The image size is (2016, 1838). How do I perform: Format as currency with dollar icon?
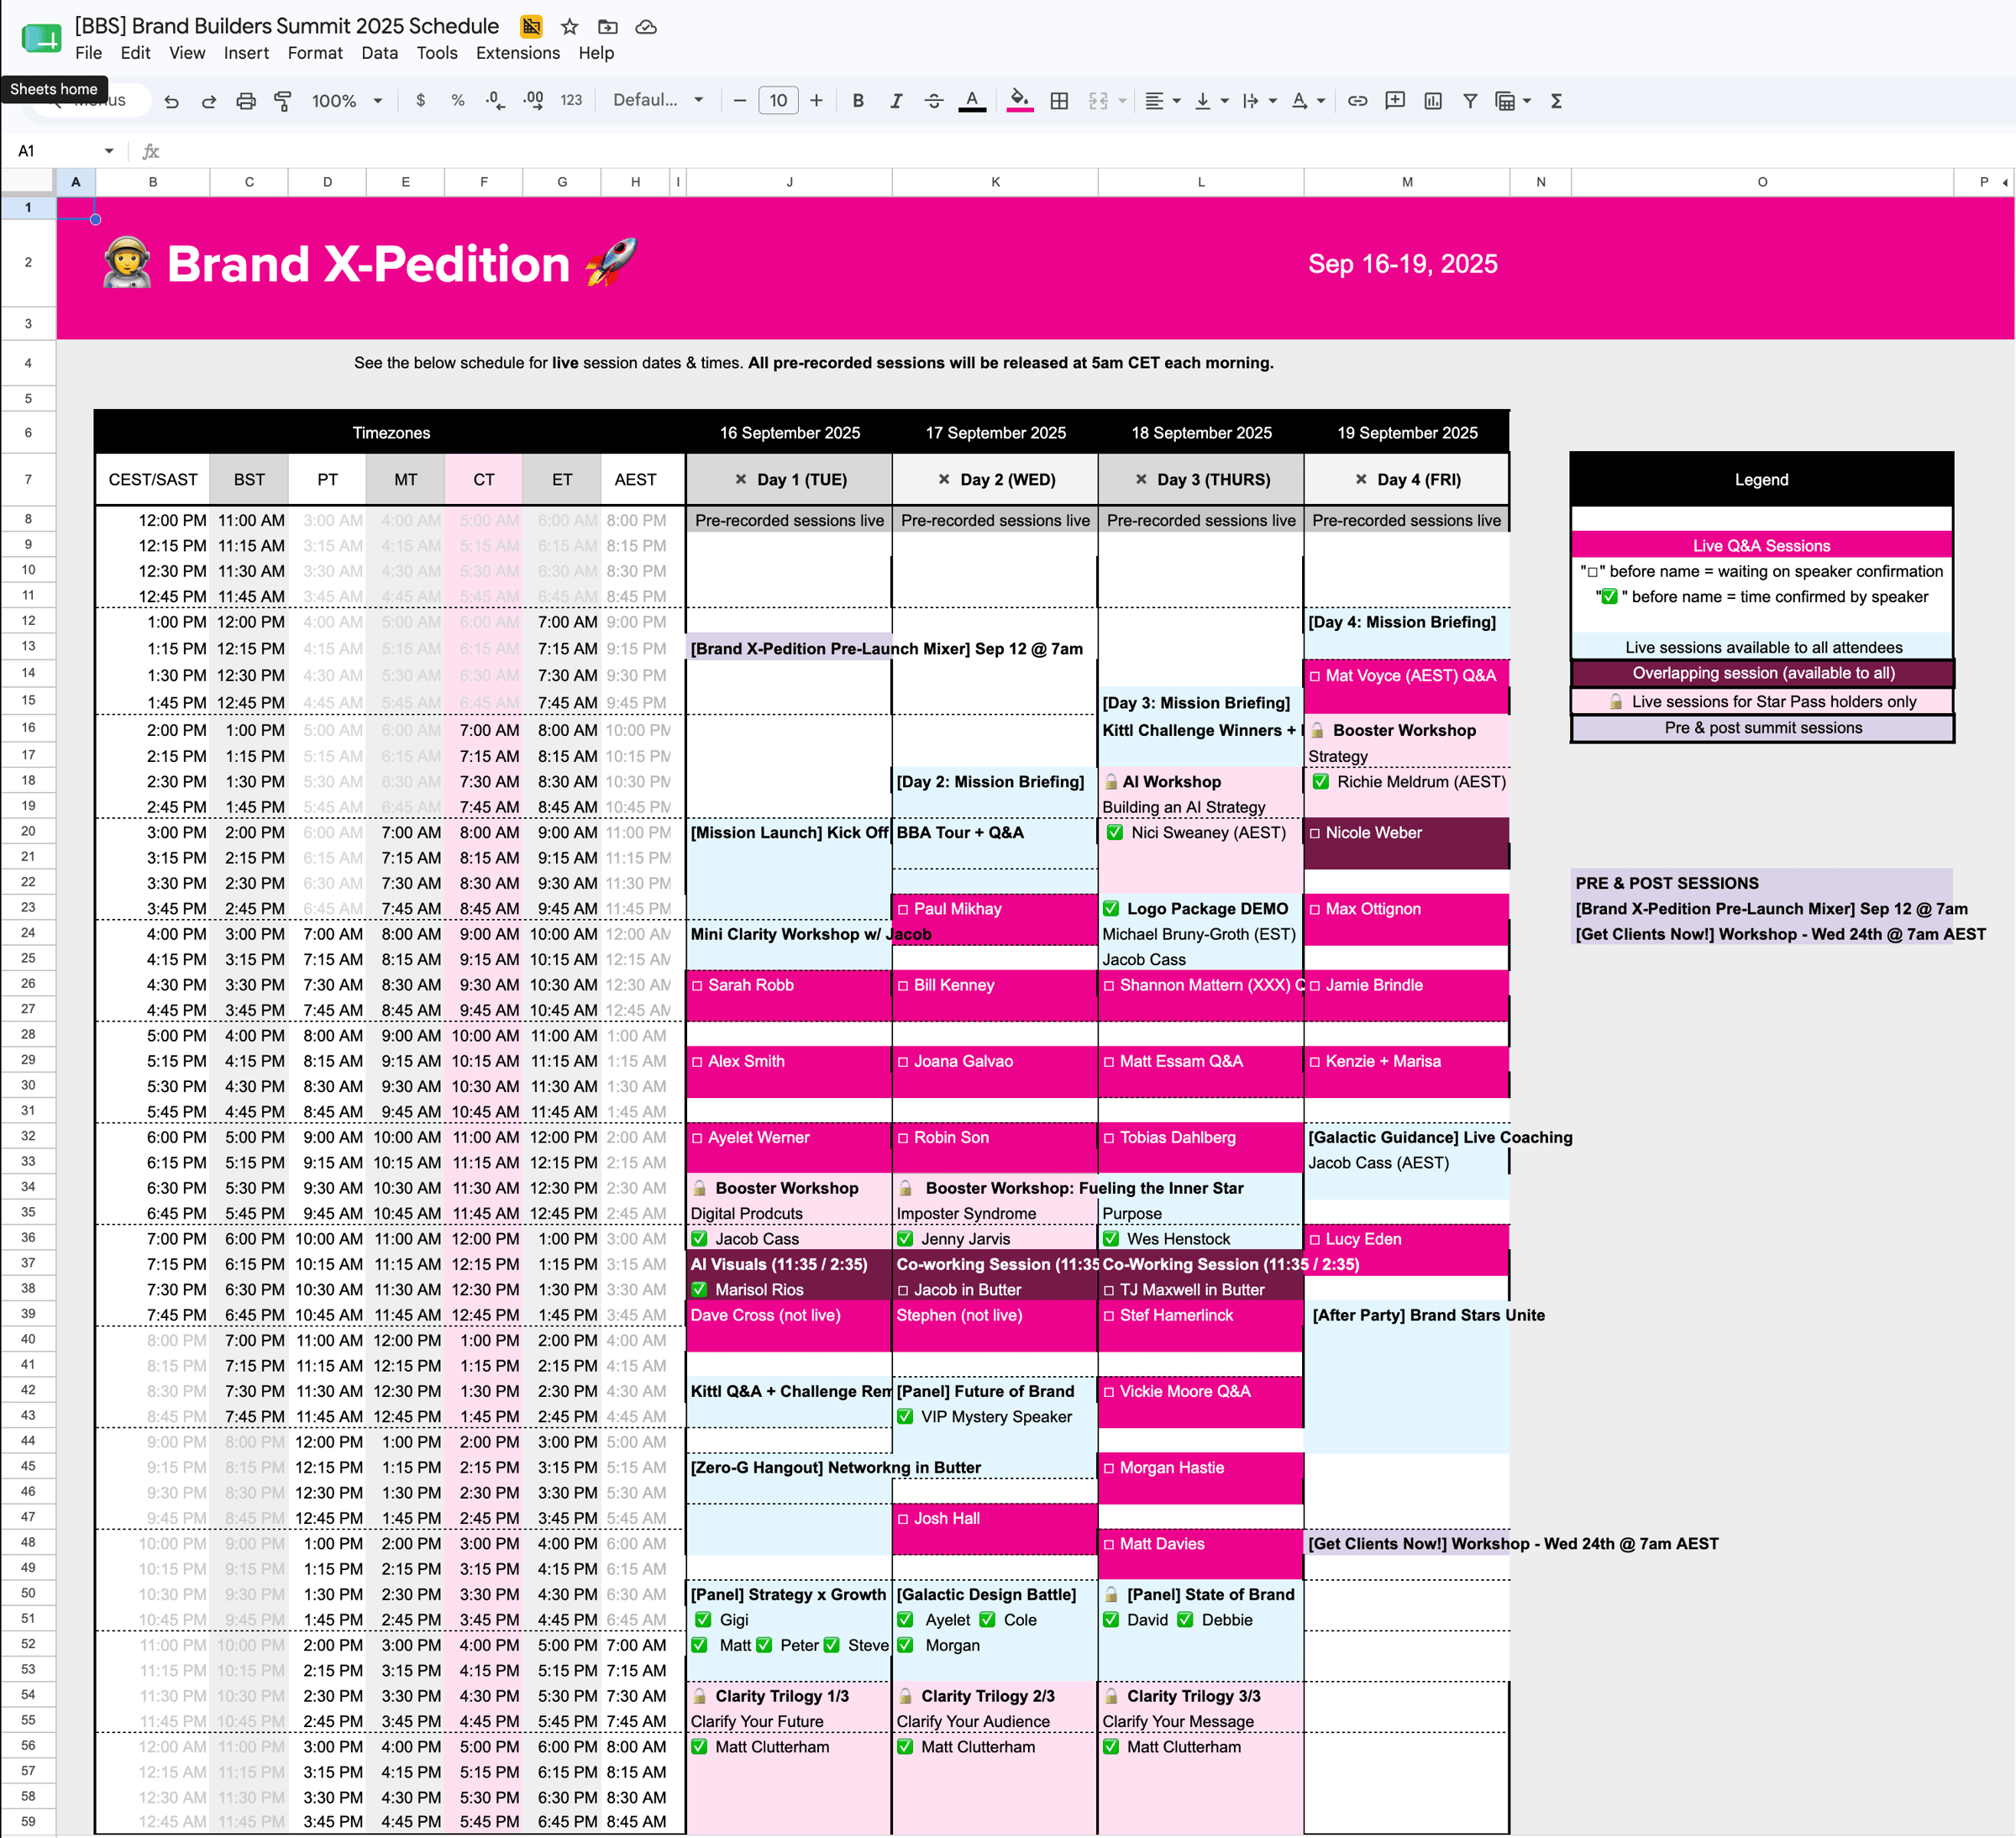(x=421, y=101)
